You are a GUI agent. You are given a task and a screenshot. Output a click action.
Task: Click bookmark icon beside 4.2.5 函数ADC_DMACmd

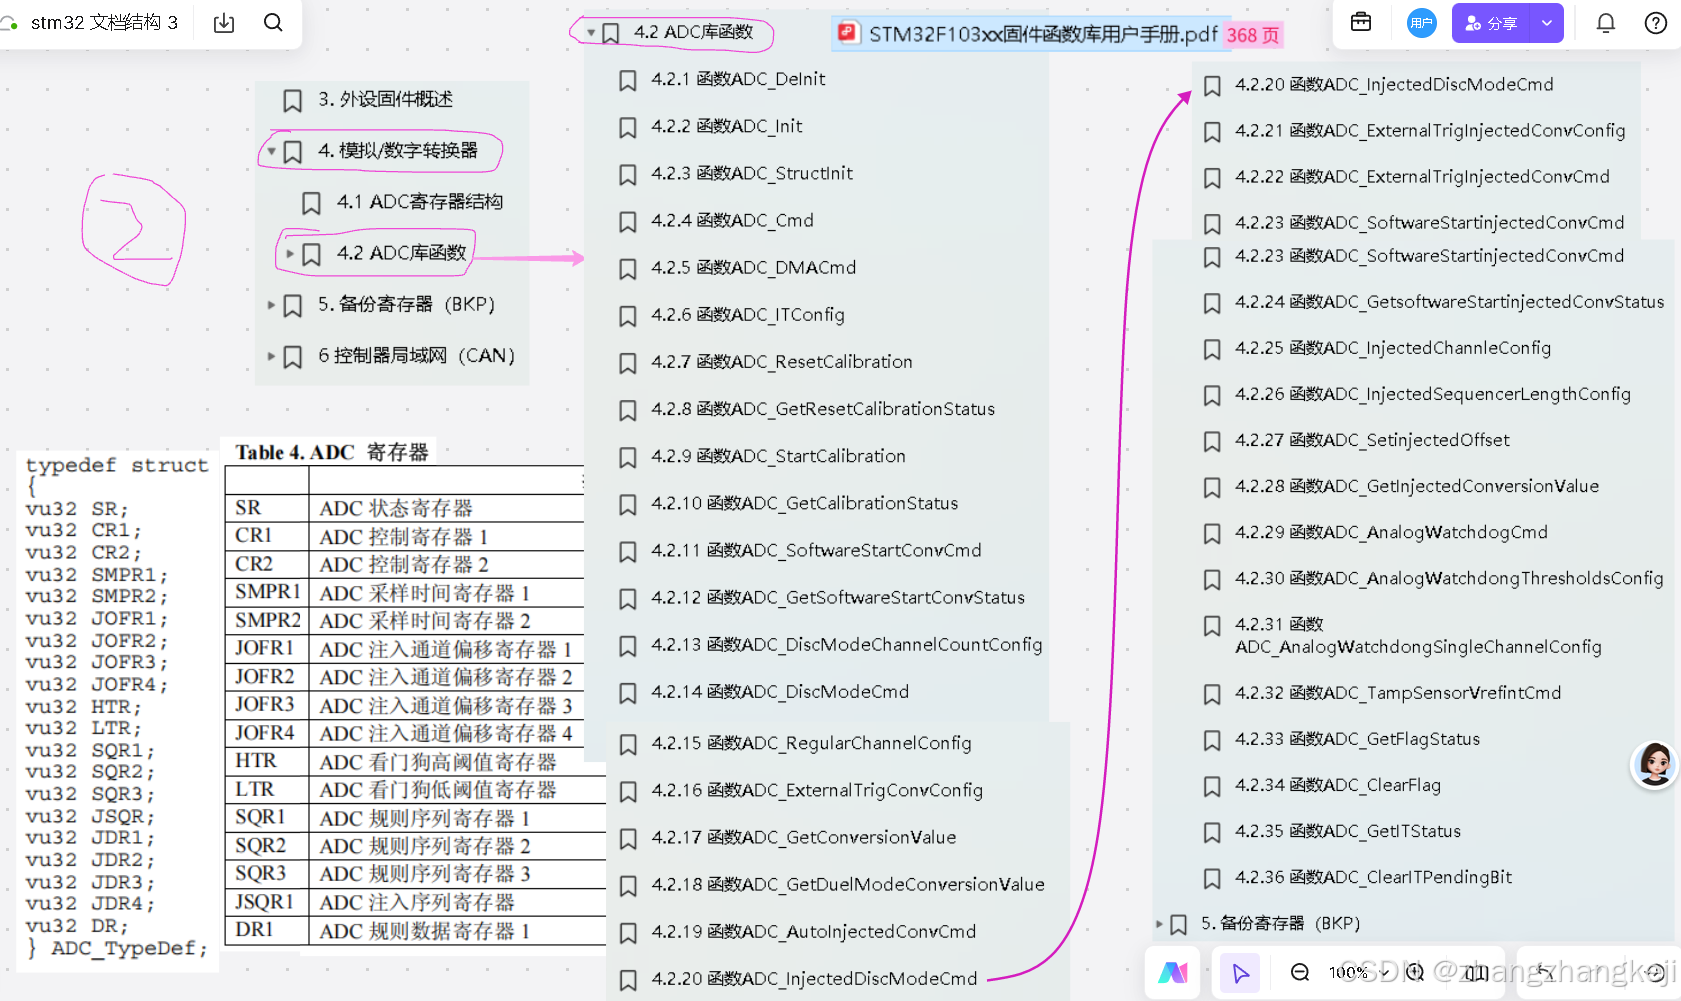[x=628, y=268]
